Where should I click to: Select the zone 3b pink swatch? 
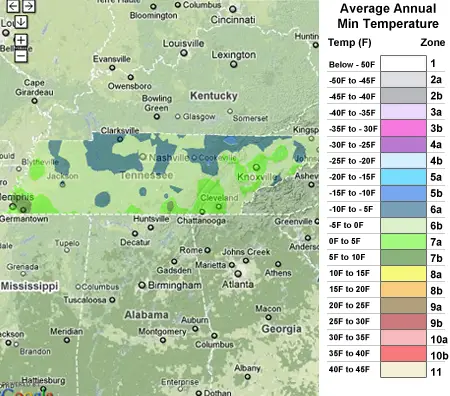[403, 128]
